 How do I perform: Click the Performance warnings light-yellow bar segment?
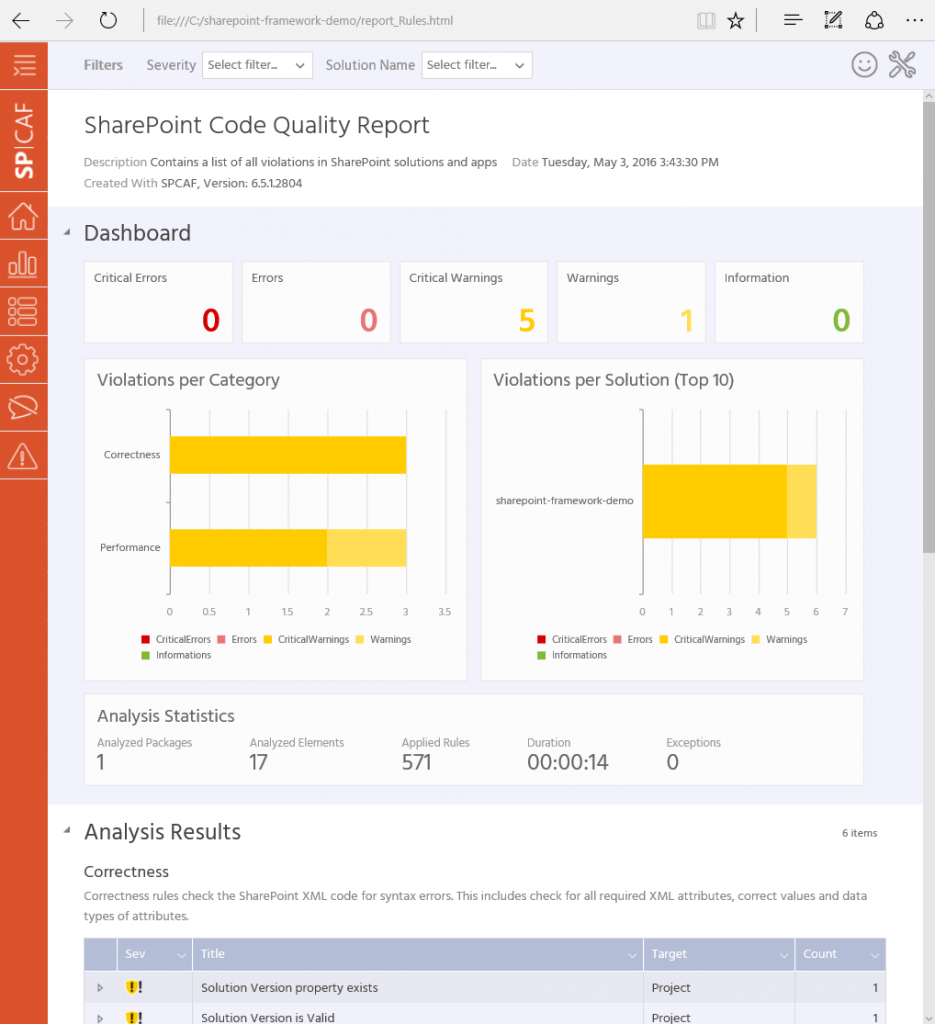[366, 547]
